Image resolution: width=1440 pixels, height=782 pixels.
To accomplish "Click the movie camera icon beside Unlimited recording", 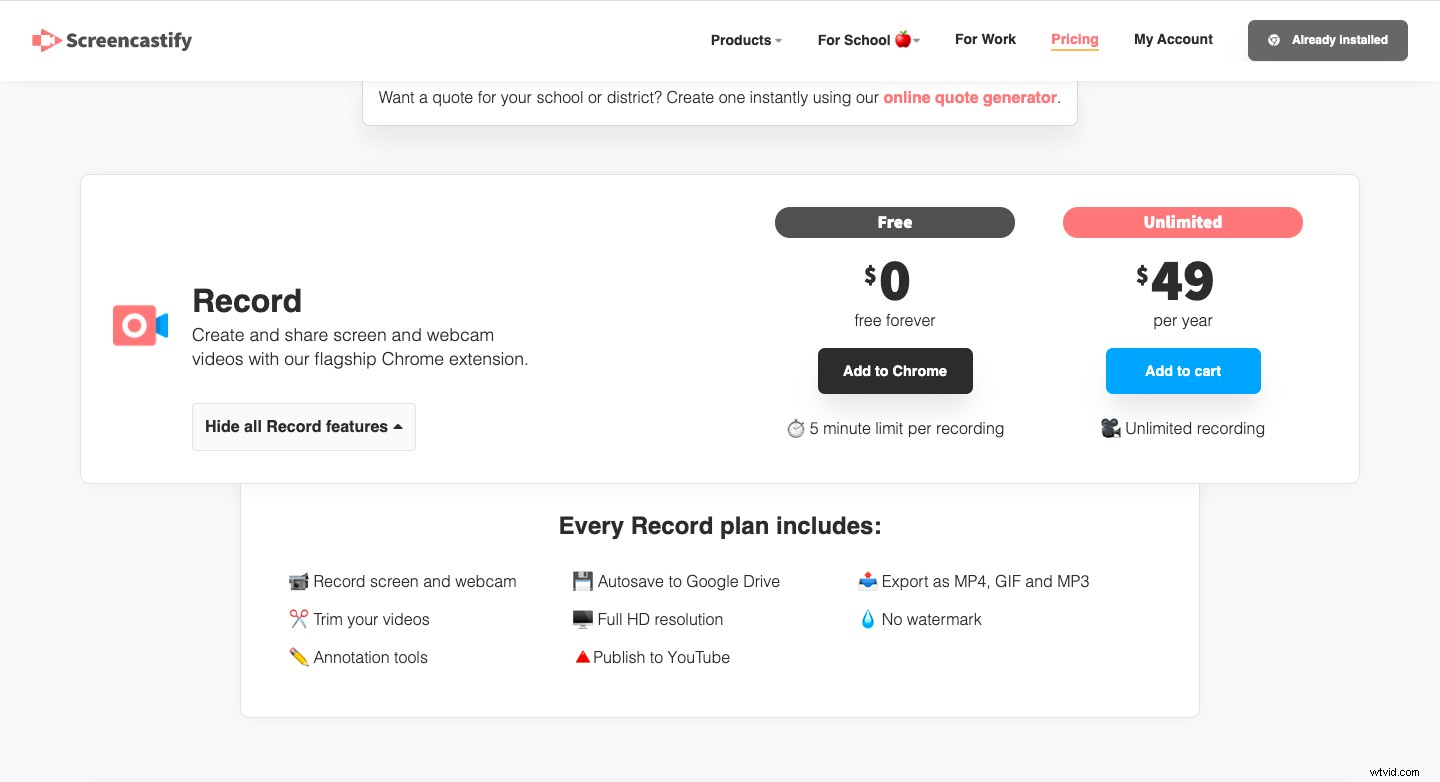I will (x=1111, y=428).
